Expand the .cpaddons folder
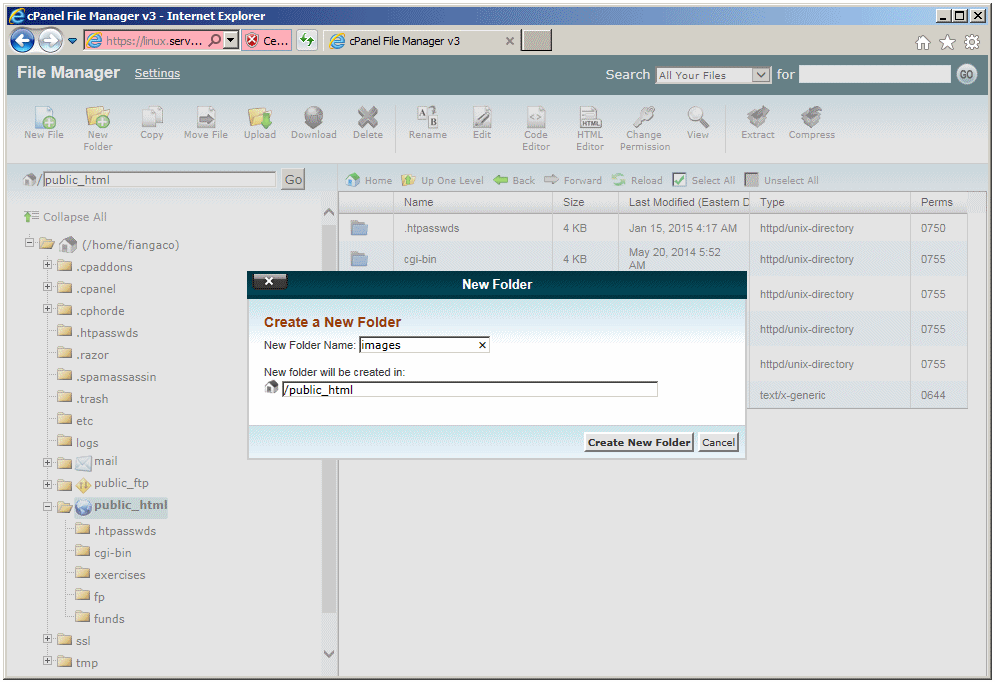The image size is (995, 682). tap(48, 265)
